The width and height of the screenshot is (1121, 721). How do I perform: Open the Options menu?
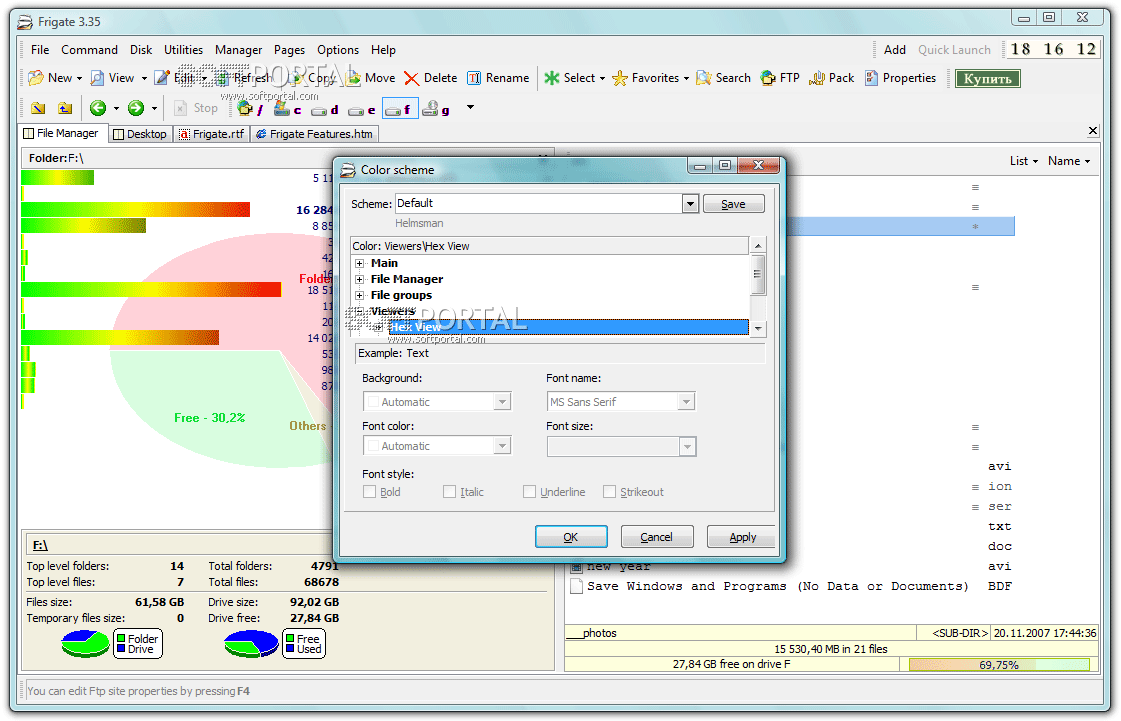pyautogui.click(x=338, y=50)
